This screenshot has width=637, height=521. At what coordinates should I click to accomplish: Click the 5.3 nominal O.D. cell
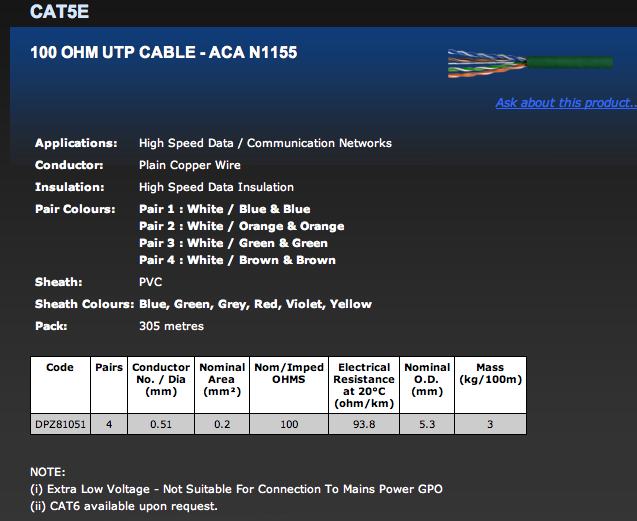click(x=427, y=425)
